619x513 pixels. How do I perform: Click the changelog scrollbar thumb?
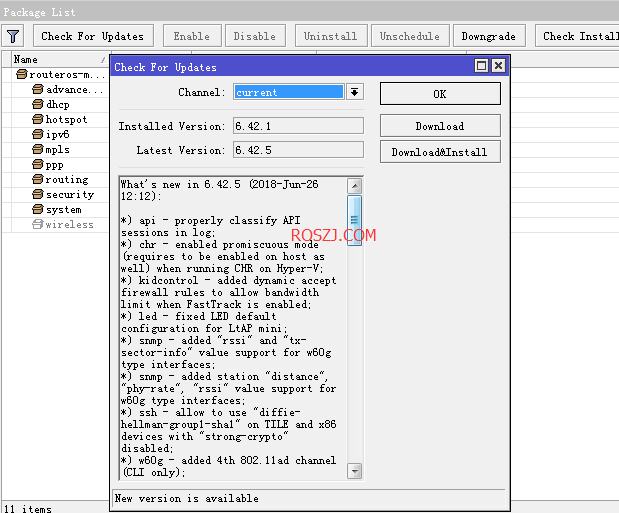pos(355,220)
